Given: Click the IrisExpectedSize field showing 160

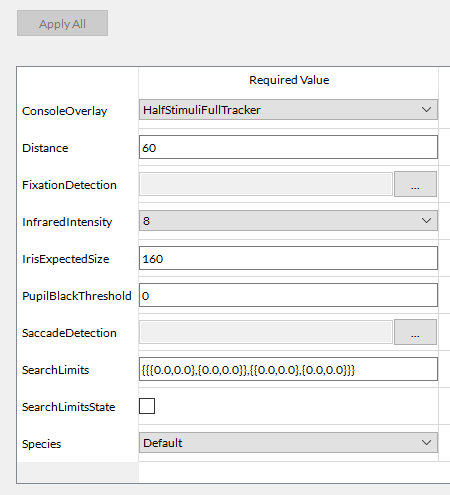Looking at the screenshot, I should 288,258.
